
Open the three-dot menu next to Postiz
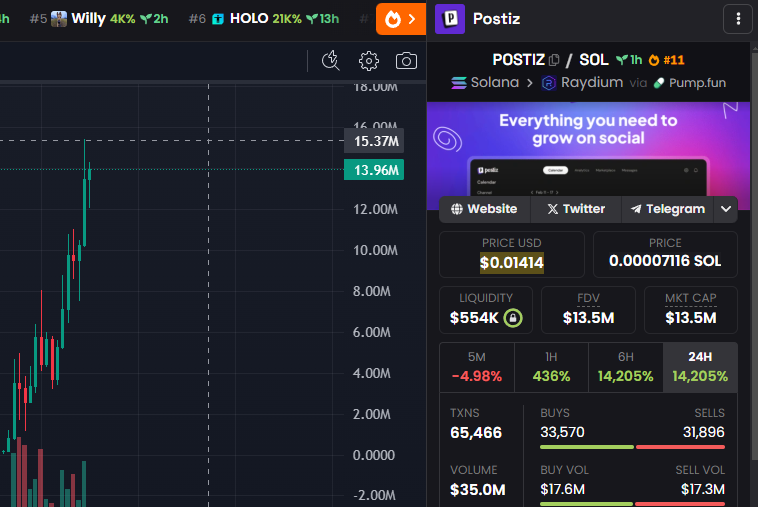coord(738,19)
